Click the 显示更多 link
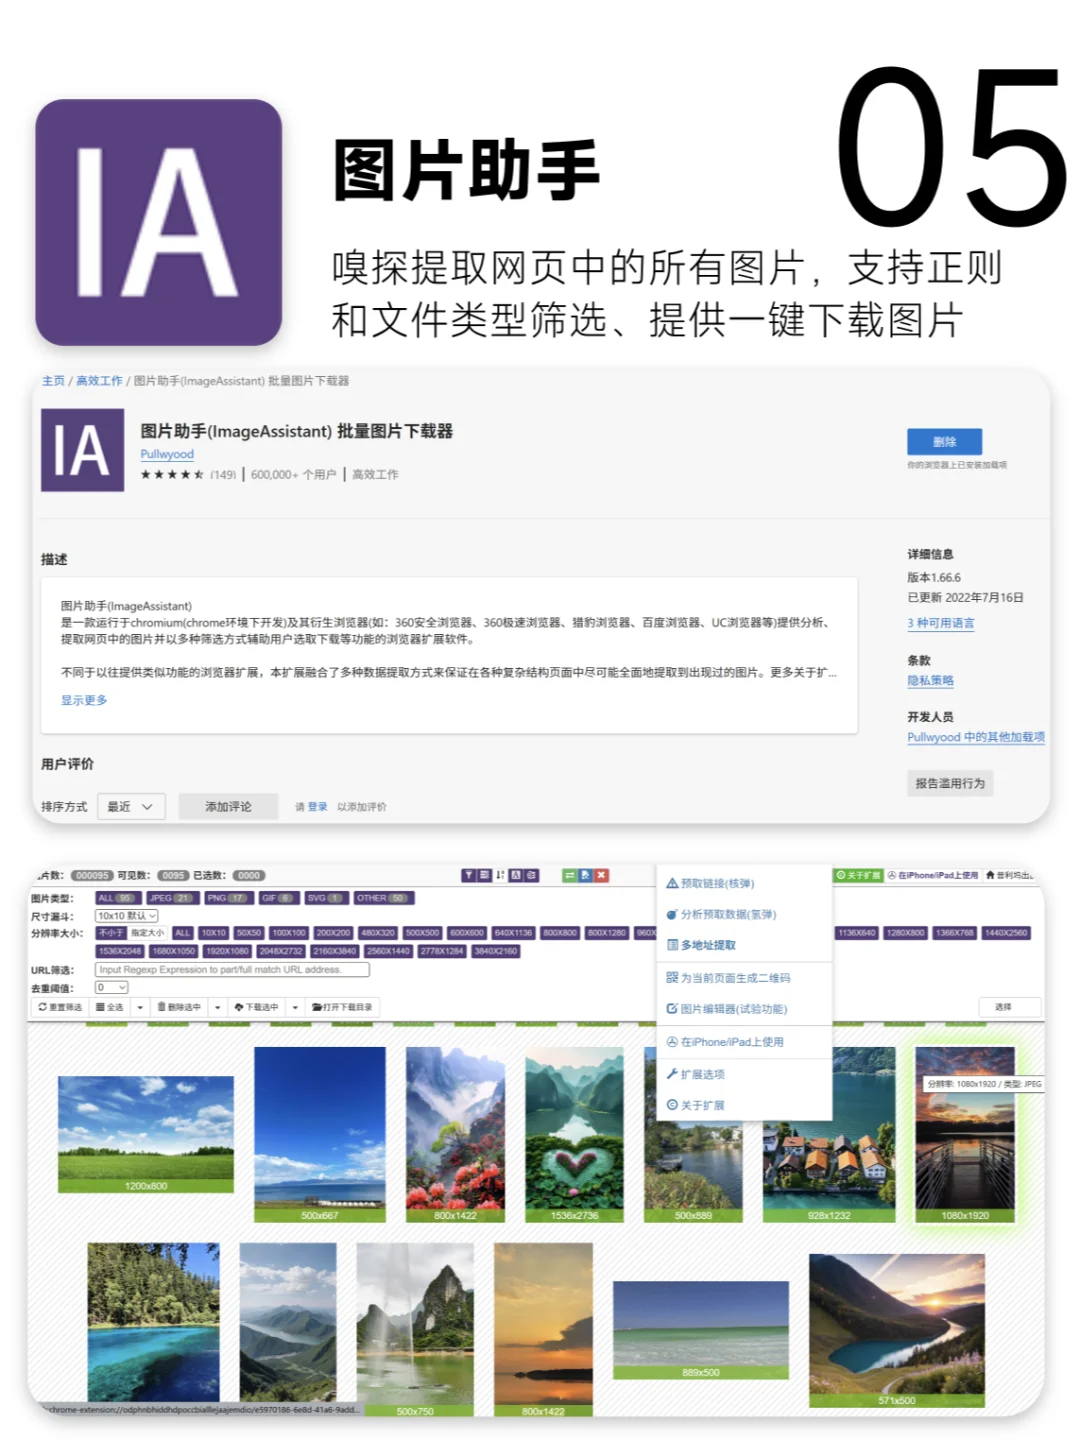The height and width of the screenshot is (1440, 1080). point(84,700)
